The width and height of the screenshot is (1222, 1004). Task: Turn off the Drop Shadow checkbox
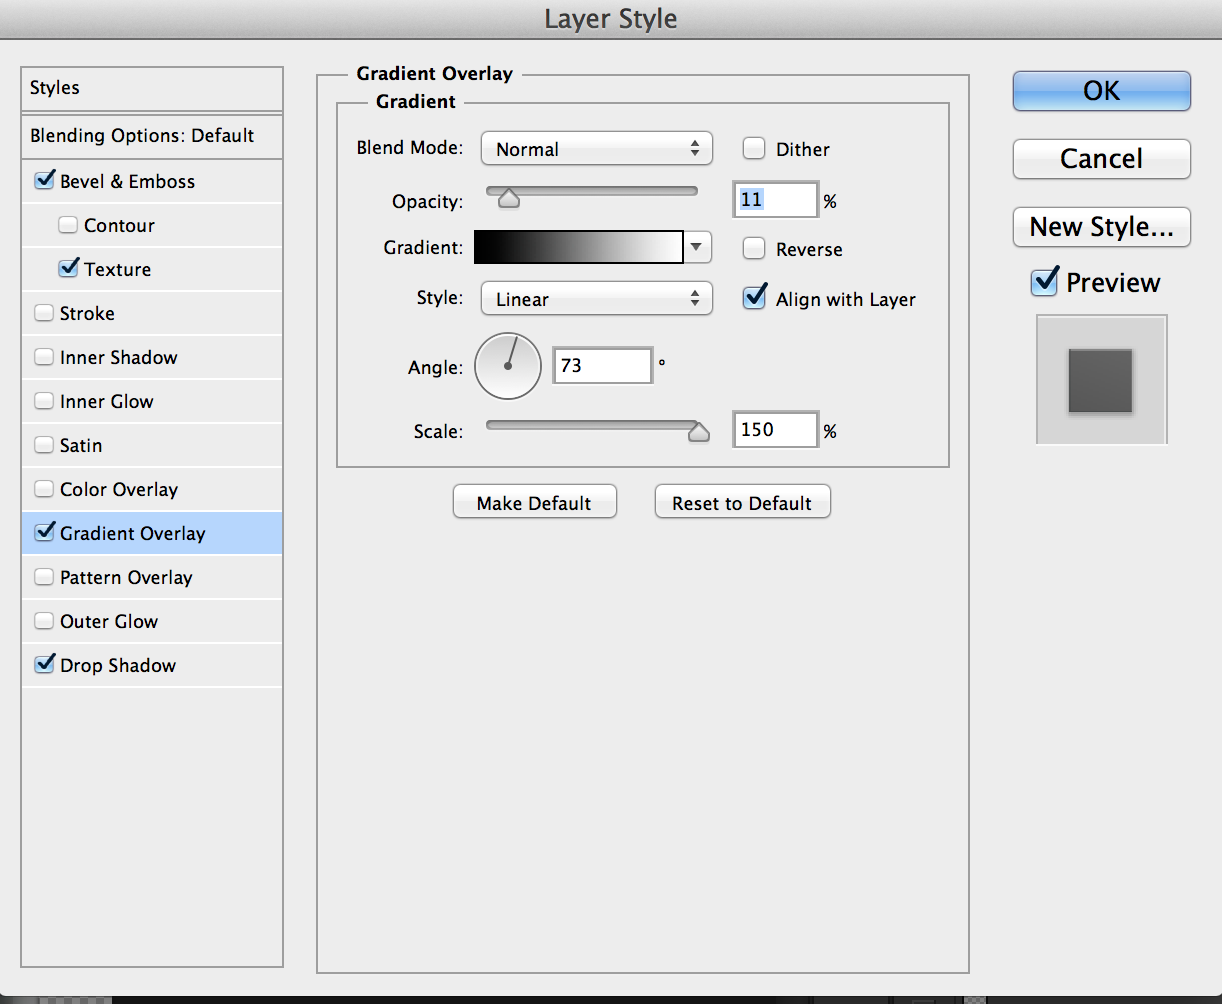[44, 664]
